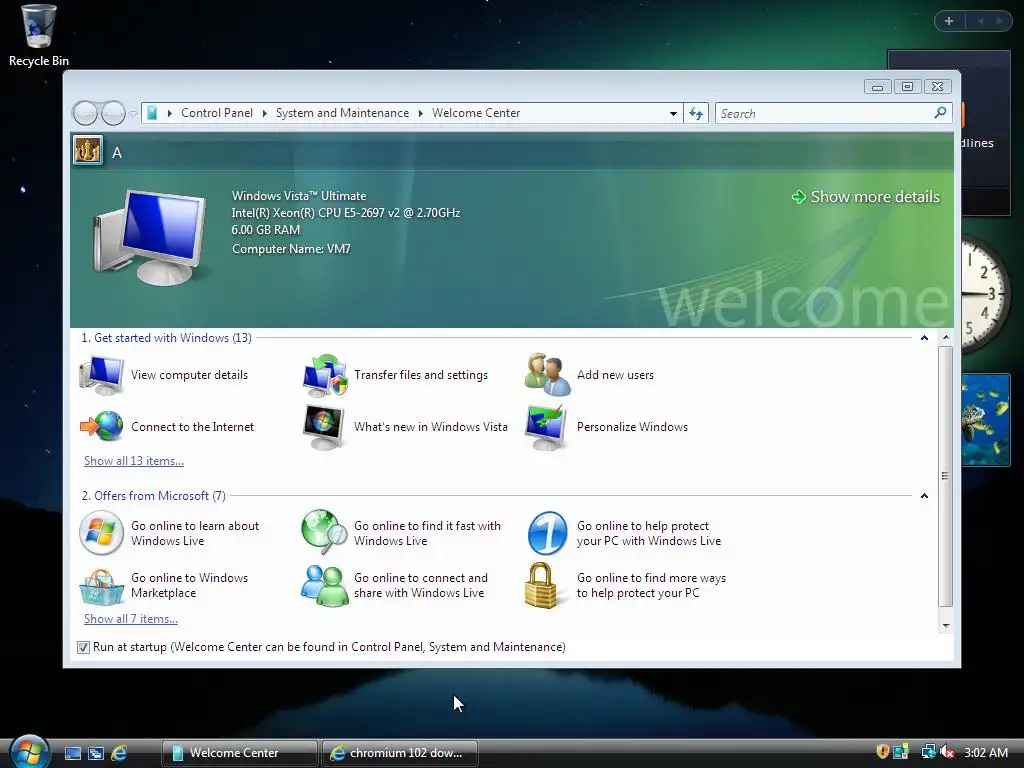
Task: Click System and Maintenance in the breadcrumb
Action: point(342,113)
